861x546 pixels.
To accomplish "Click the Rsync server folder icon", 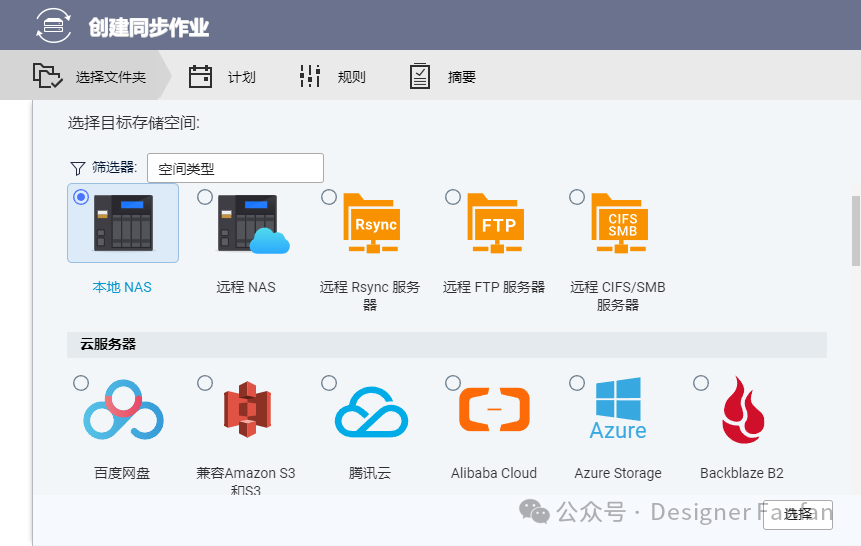I will (371, 224).
